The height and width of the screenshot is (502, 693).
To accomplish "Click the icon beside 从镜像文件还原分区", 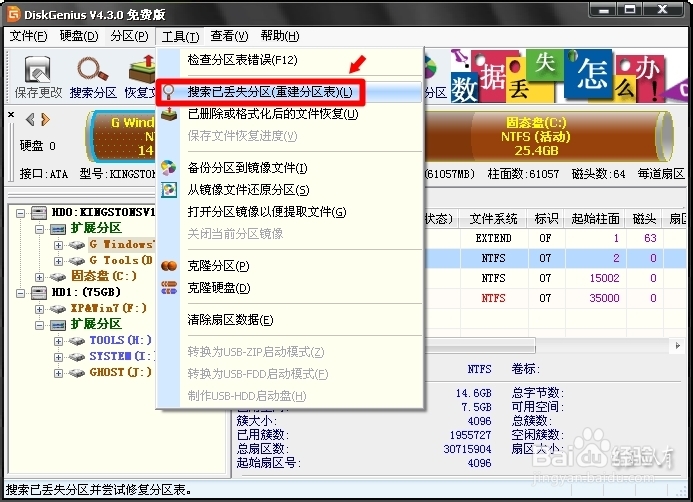I will 168,190.
